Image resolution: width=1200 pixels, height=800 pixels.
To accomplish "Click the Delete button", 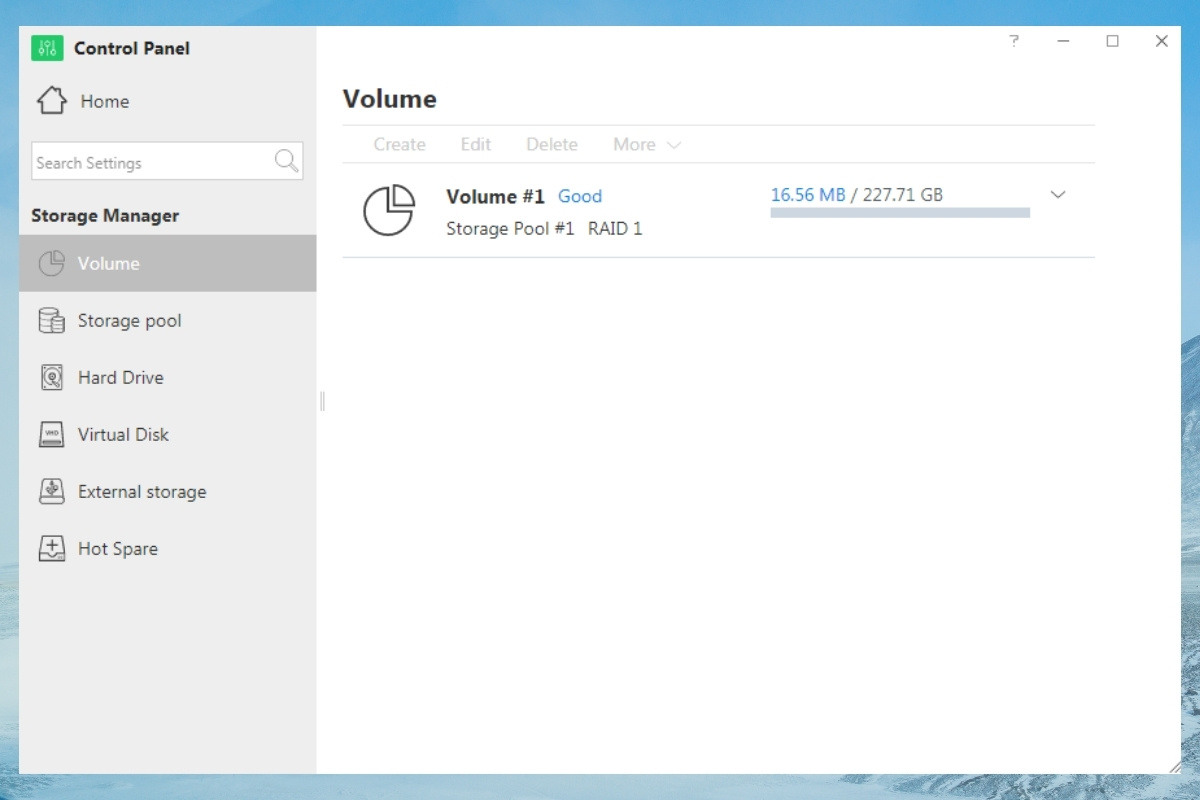I will (x=552, y=145).
